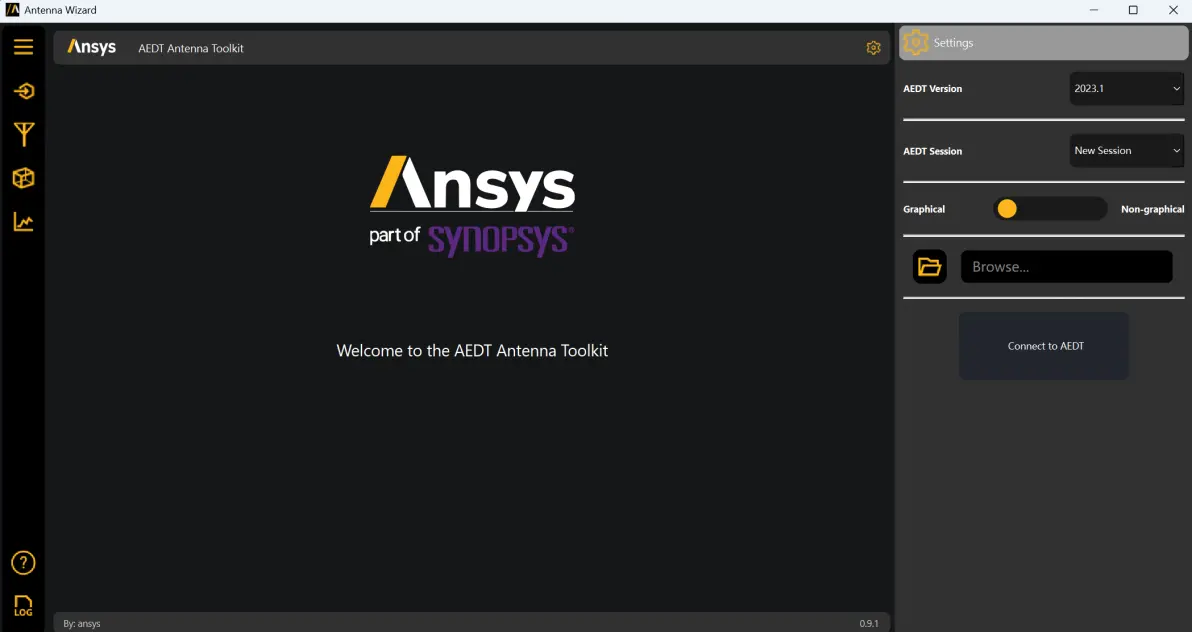Click the AEDT Antenna Toolkit title text

point(191,48)
